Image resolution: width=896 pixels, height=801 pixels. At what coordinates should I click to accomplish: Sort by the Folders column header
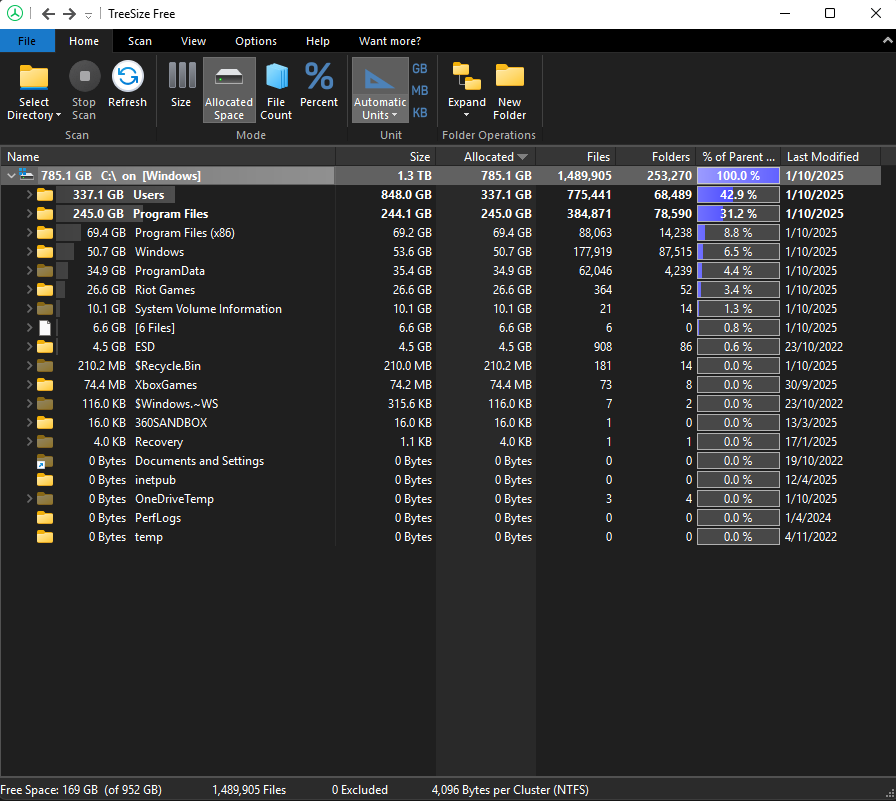(x=655, y=157)
